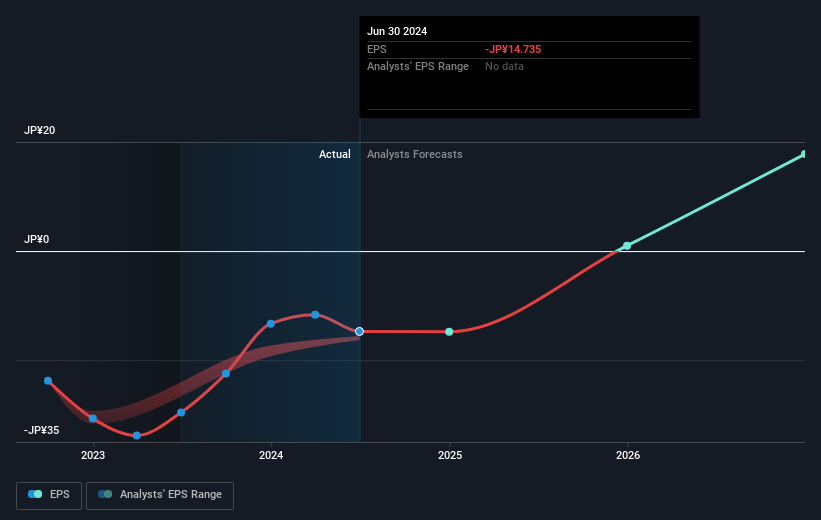
Task: Click the first EPS data point in late 2022
Action: (x=48, y=381)
